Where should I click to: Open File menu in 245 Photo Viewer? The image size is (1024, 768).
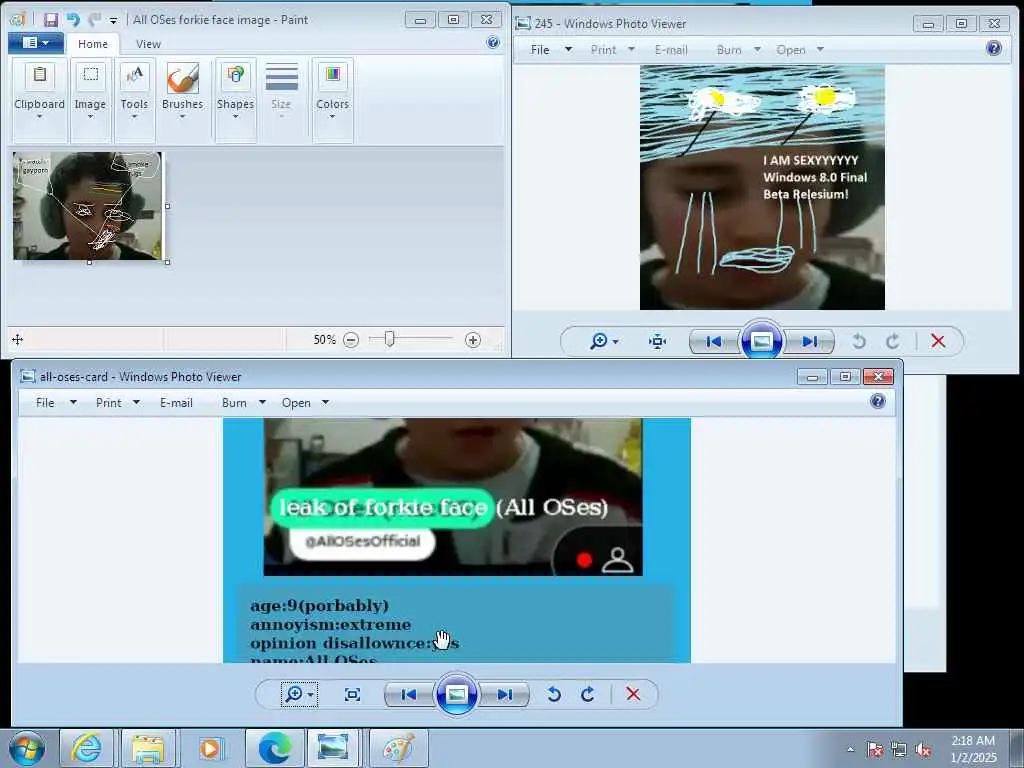point(551,50)
